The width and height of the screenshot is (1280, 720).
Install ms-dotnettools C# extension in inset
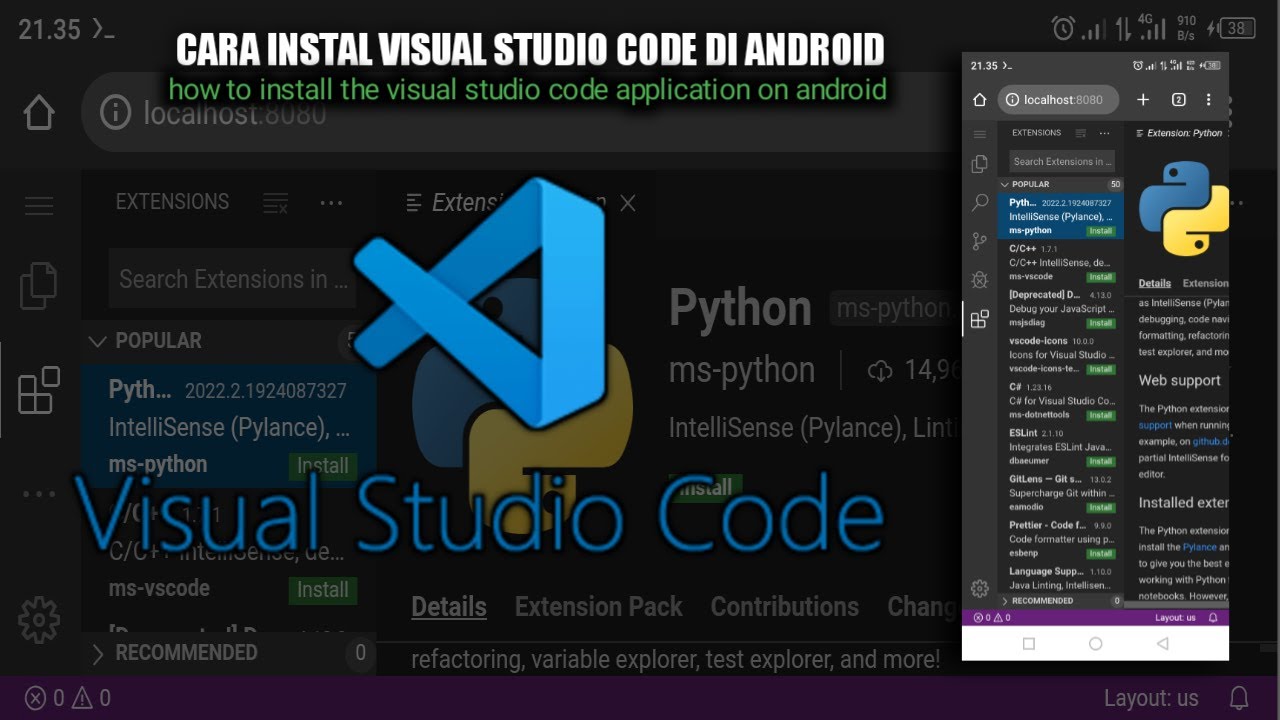tap(1101, 415)
